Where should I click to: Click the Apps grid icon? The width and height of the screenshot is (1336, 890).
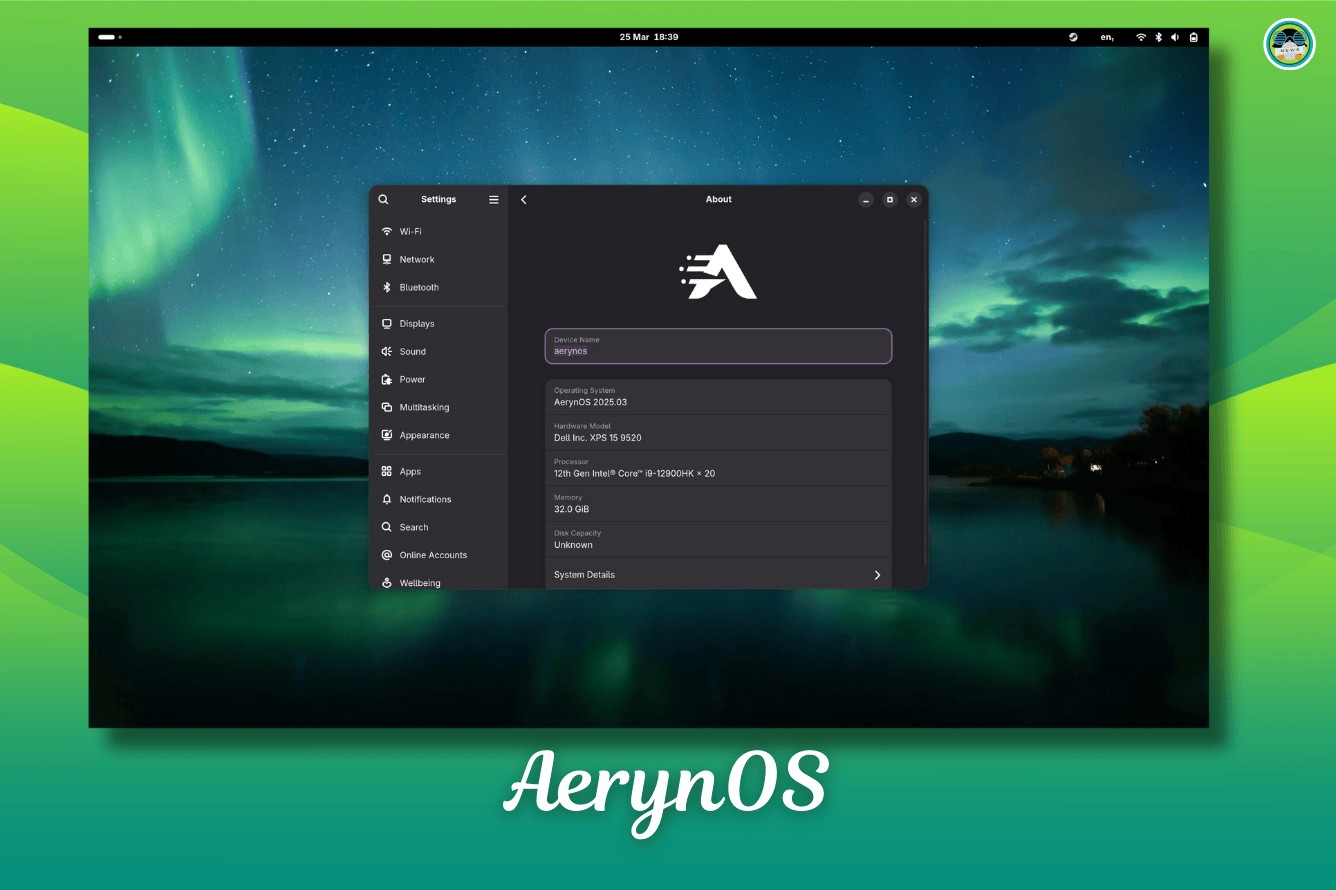(x=387, y=472)
